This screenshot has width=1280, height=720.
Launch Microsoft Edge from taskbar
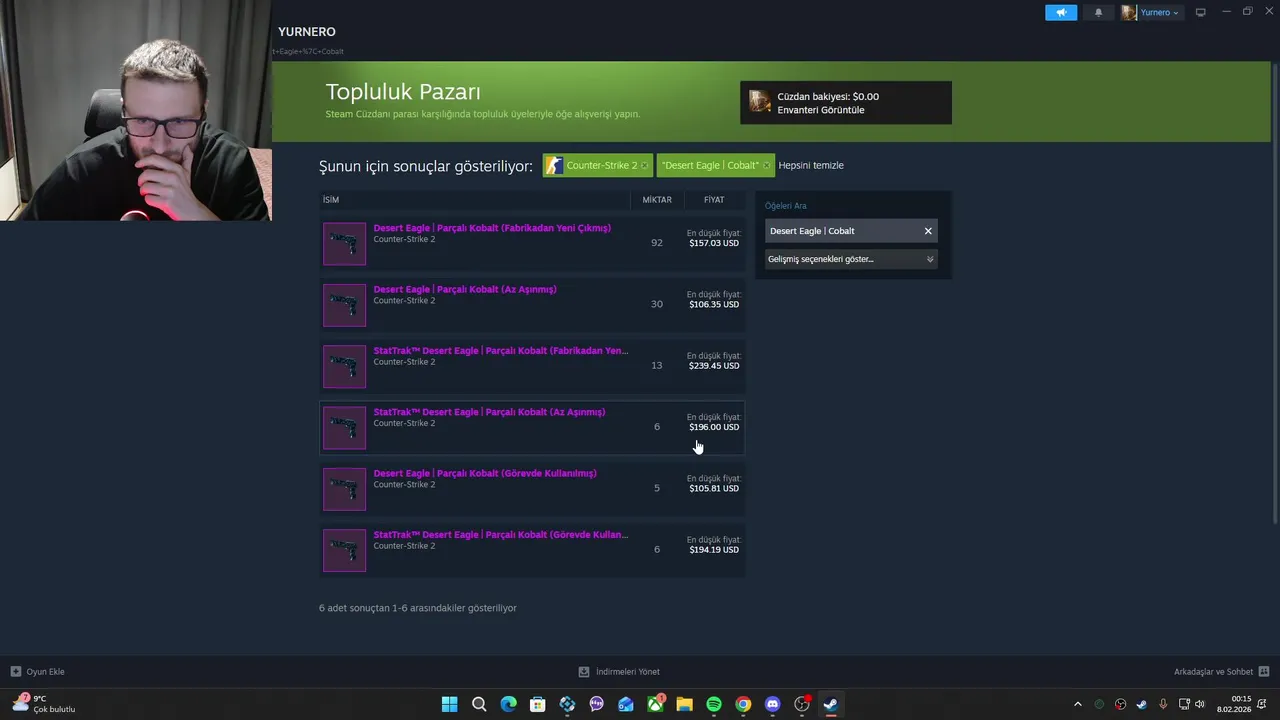pyautogui.click(x=508, y=704)
